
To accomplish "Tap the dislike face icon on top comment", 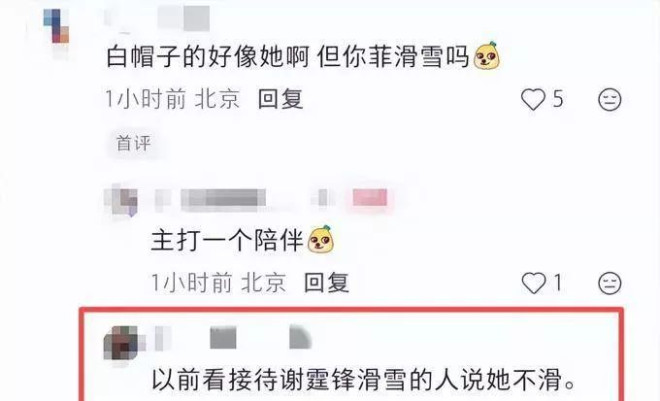I will pyautogui.click(x=609, y=100).
